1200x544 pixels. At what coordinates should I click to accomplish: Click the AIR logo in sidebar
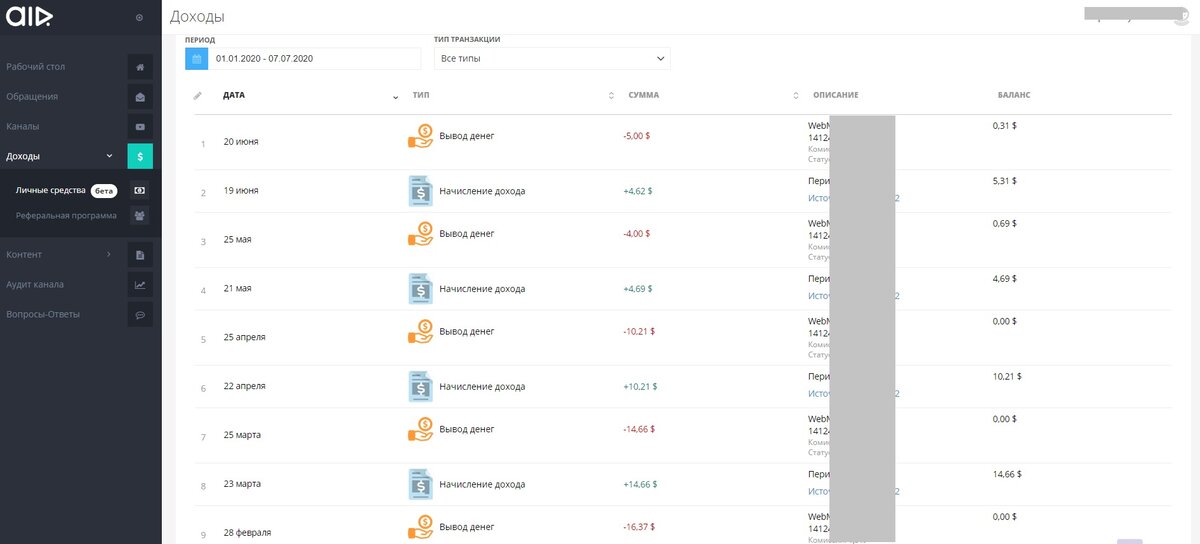(x=28, y=17)
